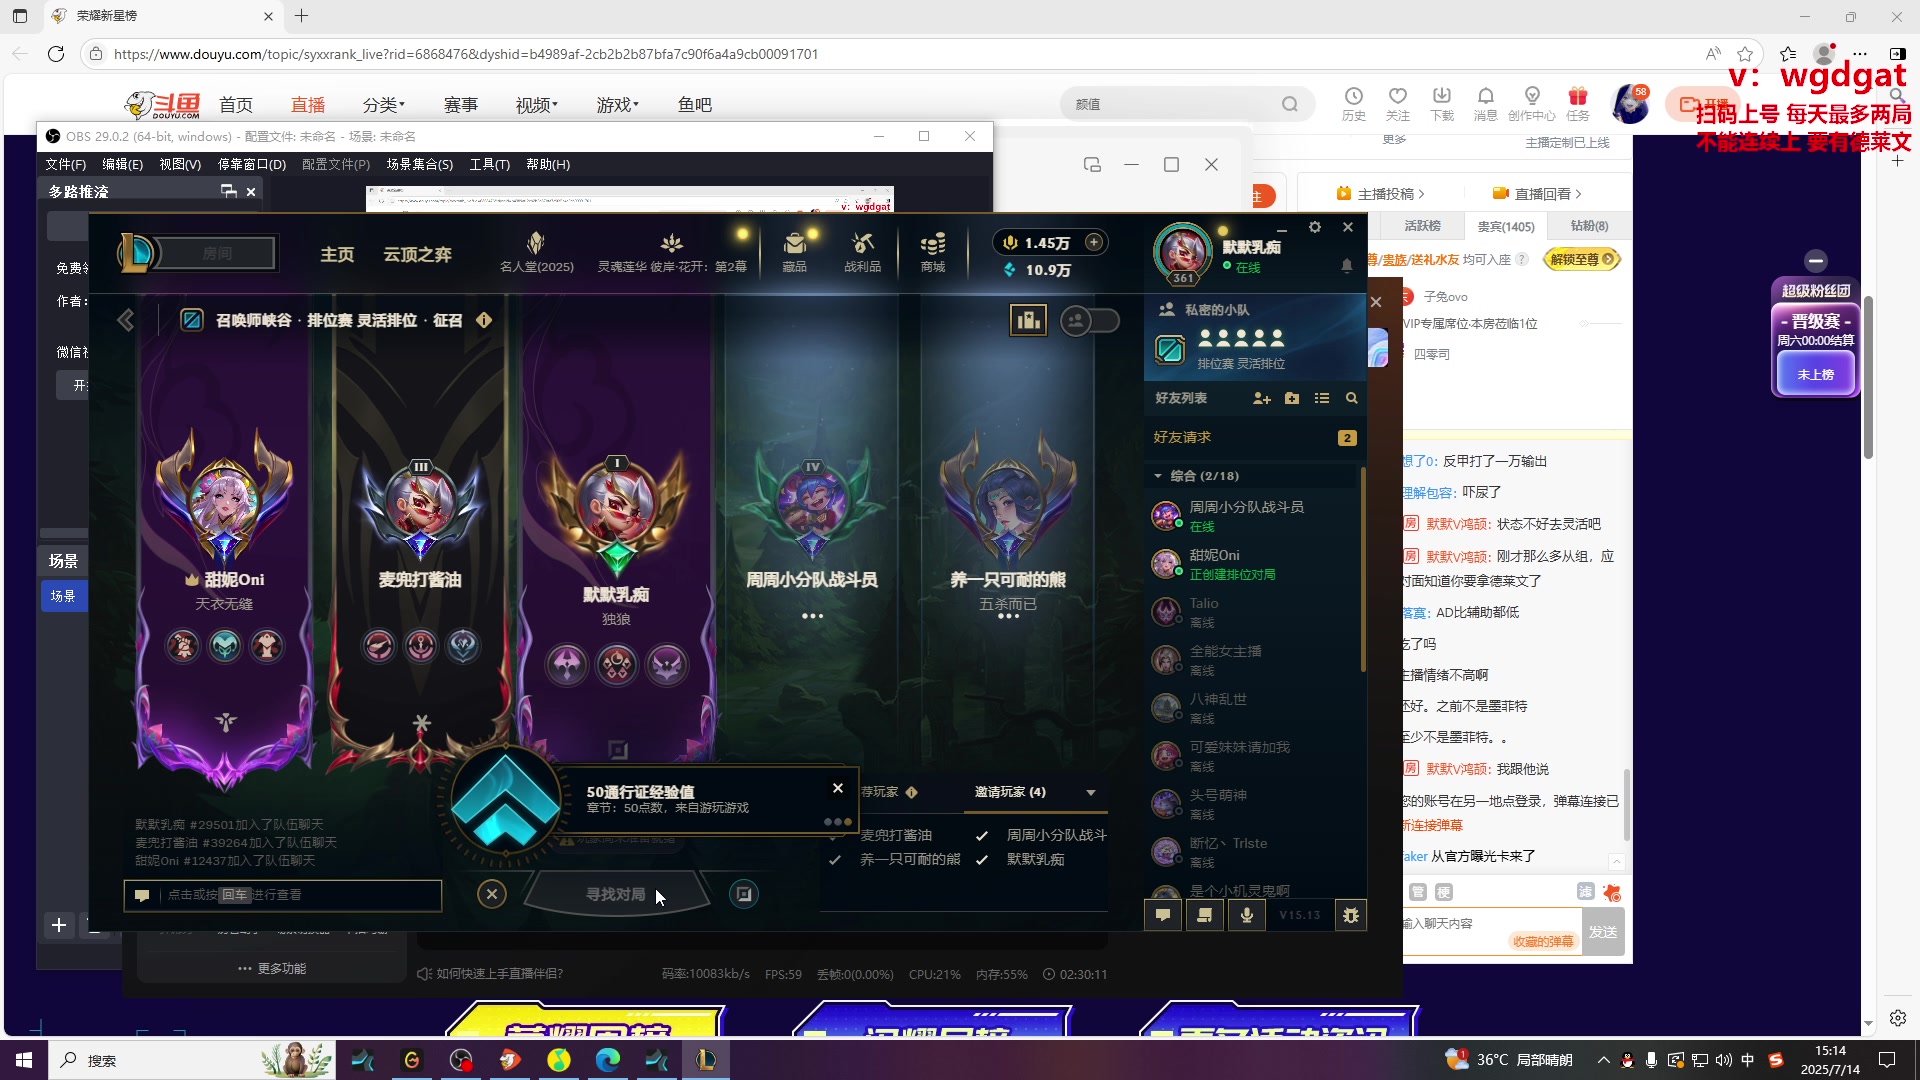Toggle check next to 养一只可耐的熊

(x=834, y=859)
